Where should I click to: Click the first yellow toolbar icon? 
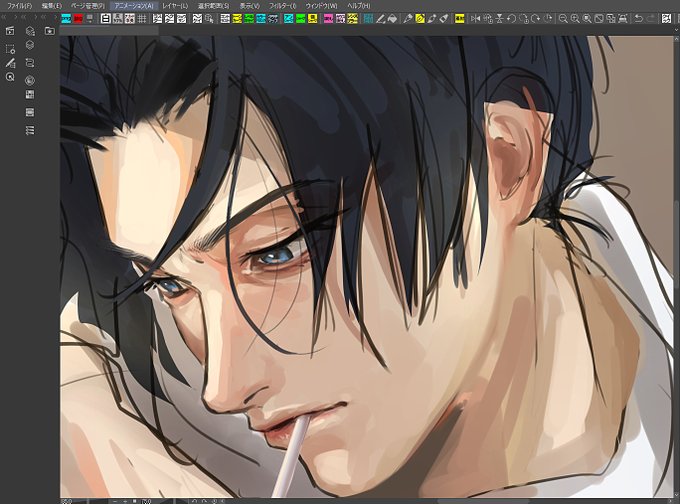coord(237,19)
